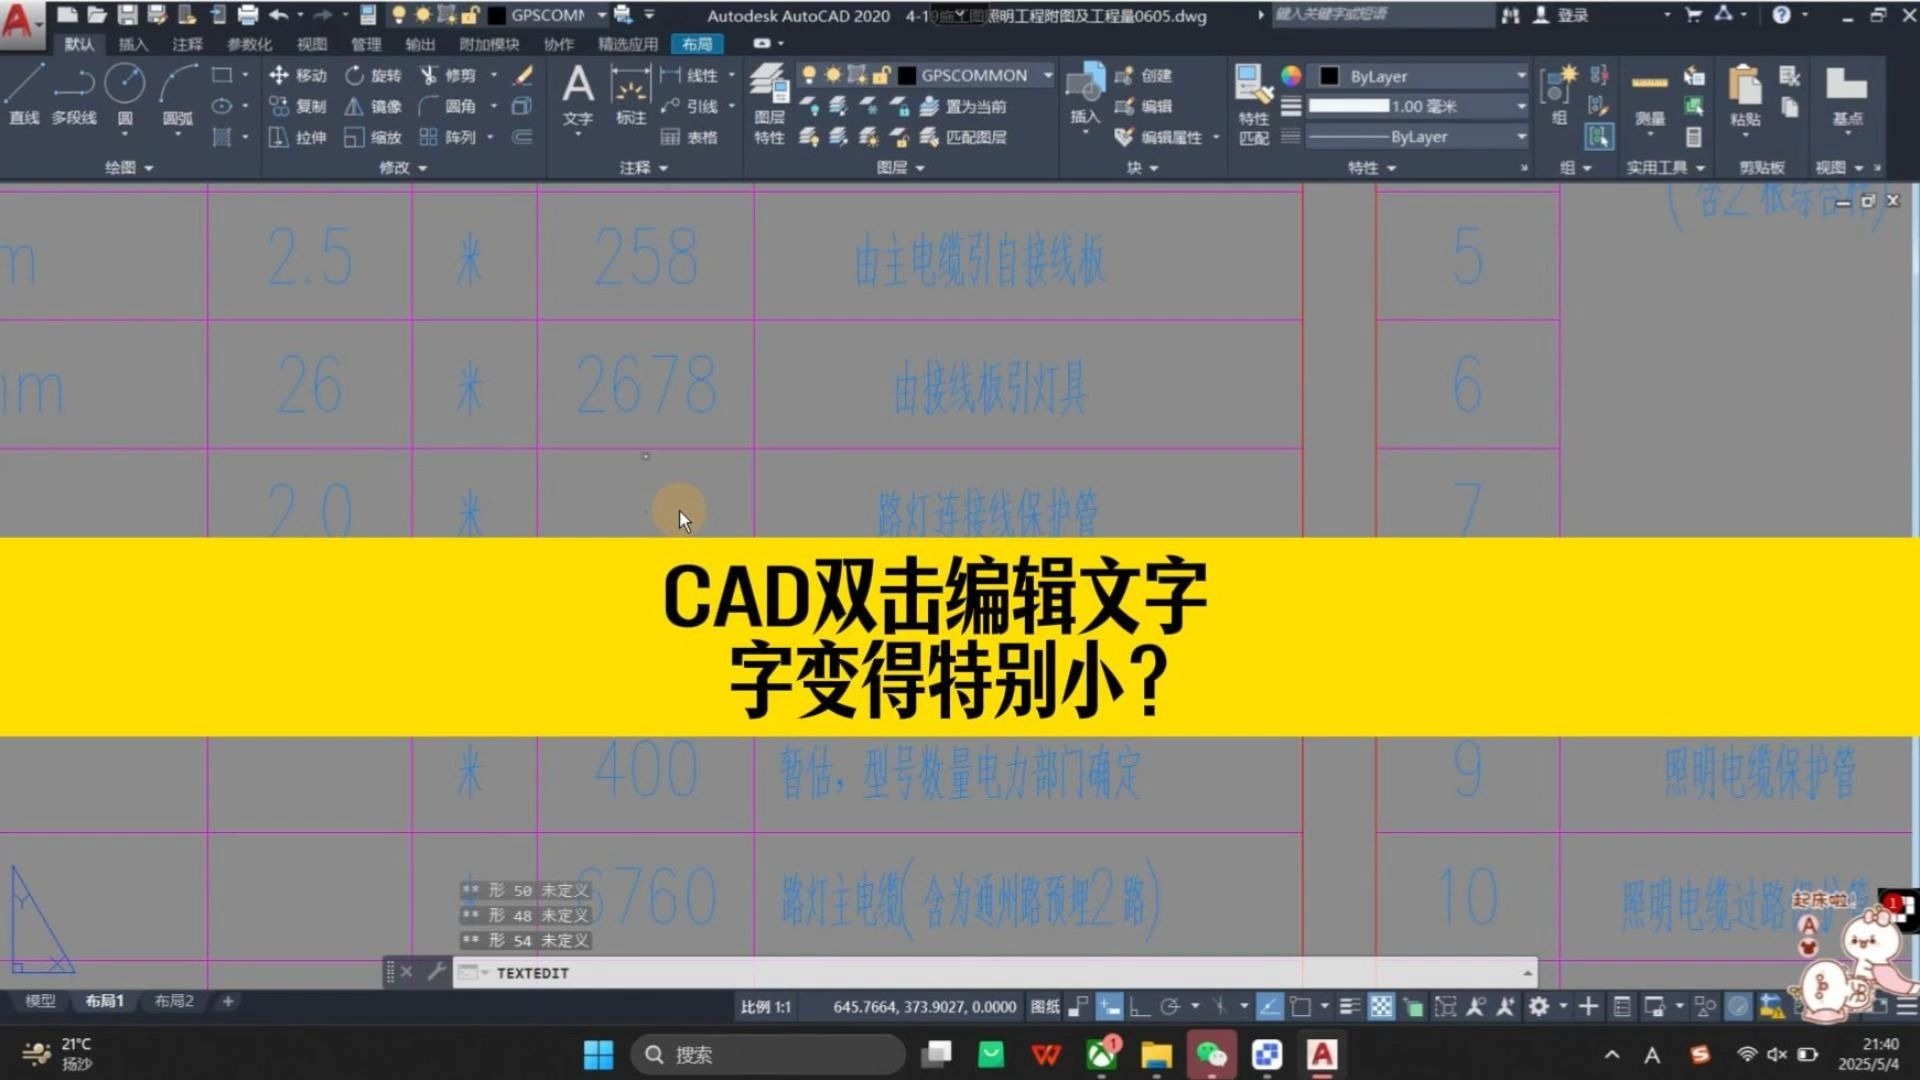Toggle the snap-to-grid icon on status bar
This screenshot has width=1920, height=1080.
(x=1109, y=1006)
